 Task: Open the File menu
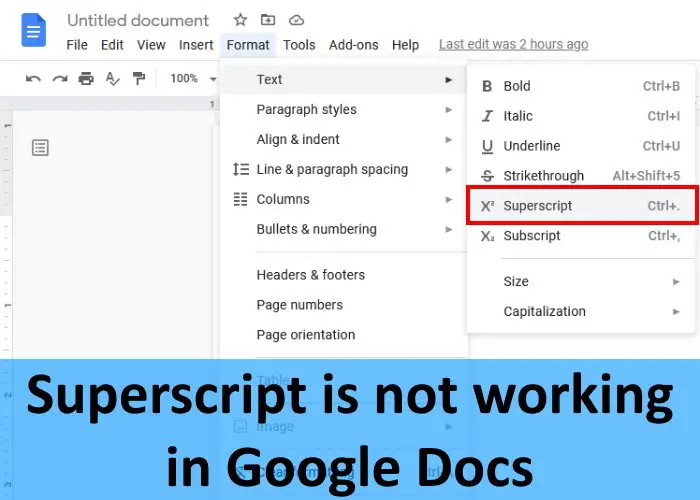(x=77, y=45)
